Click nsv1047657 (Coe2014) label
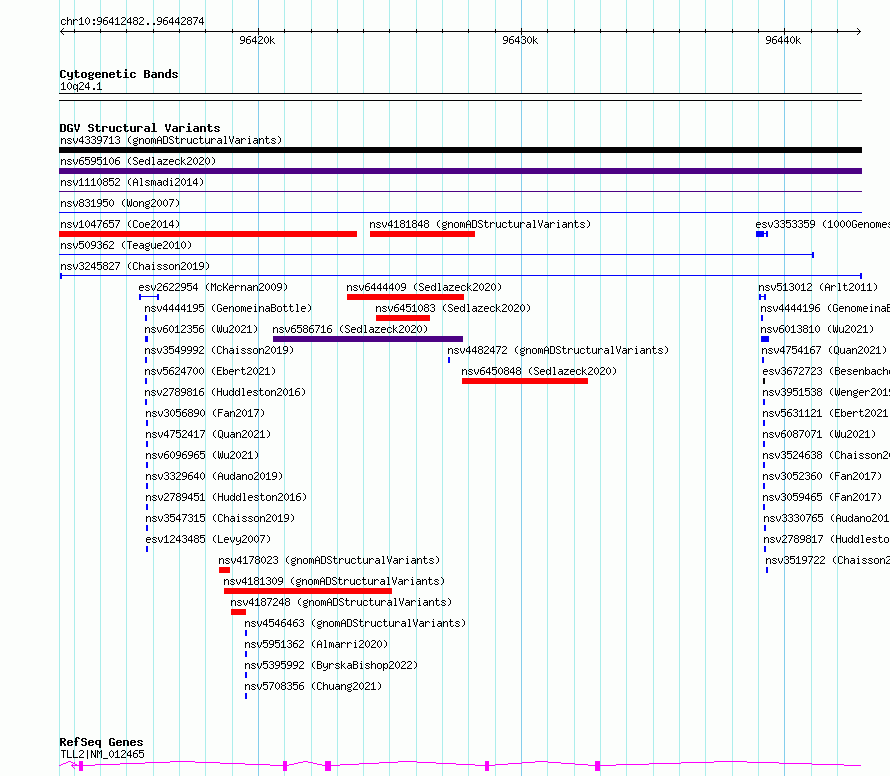 tap(120, 224)
